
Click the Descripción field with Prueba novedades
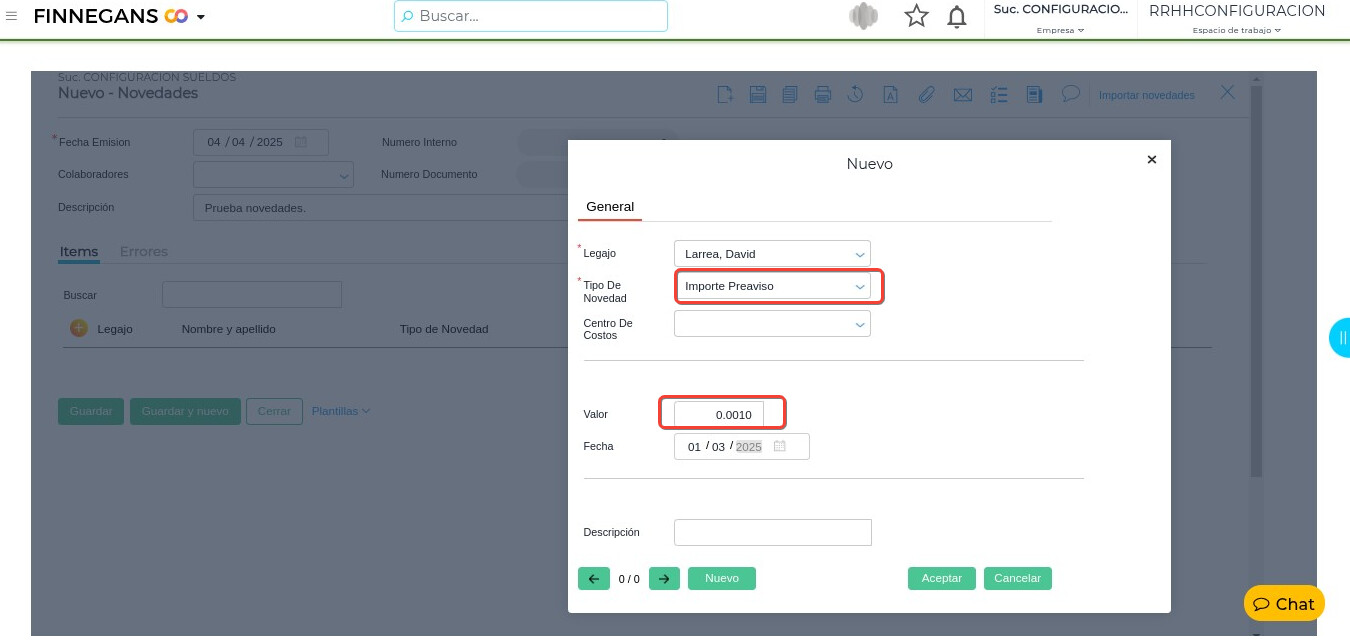[x=380, y=207]
